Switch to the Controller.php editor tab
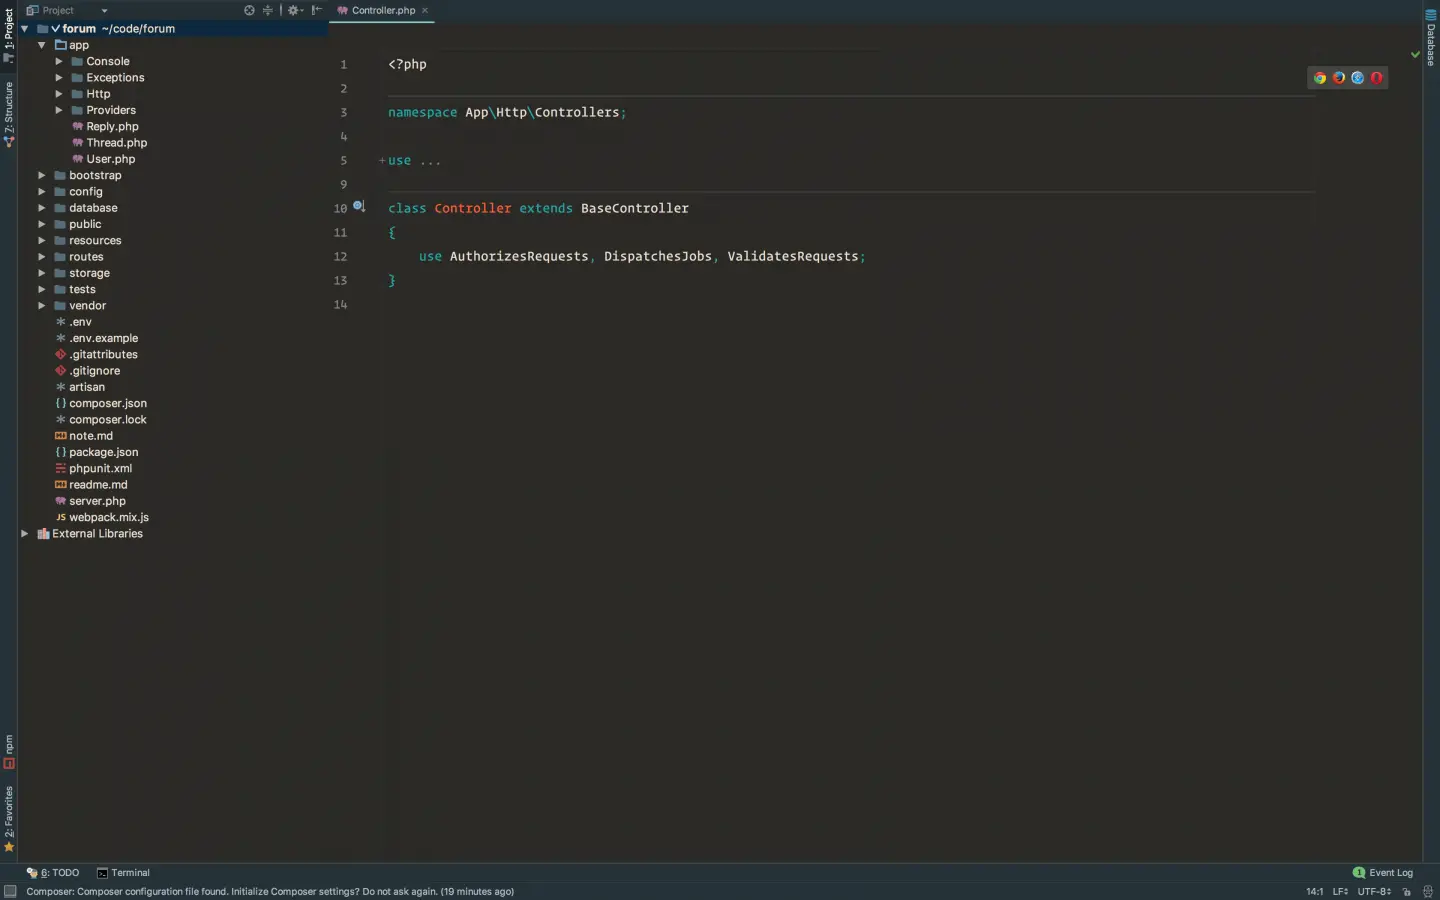The height and width of the screenshot is (900, 1440). (x=383, y=10)
